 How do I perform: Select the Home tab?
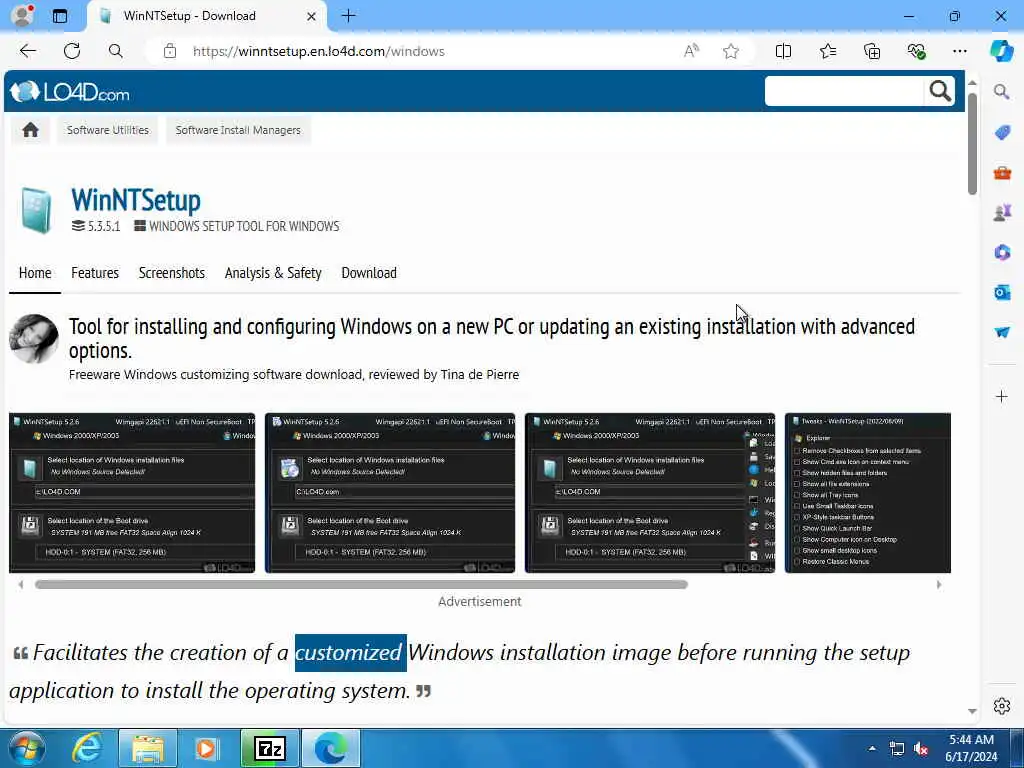35,273
